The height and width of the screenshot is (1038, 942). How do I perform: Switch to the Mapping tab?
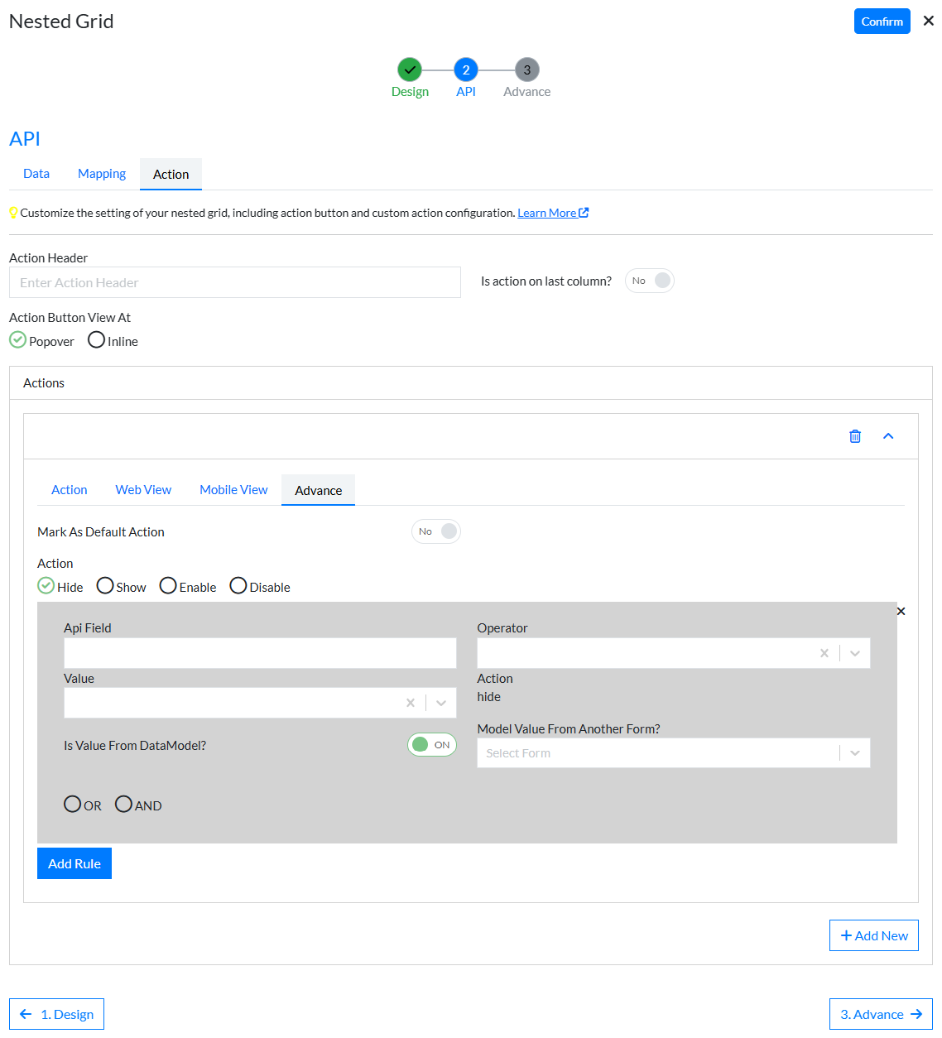pos(102,174)
